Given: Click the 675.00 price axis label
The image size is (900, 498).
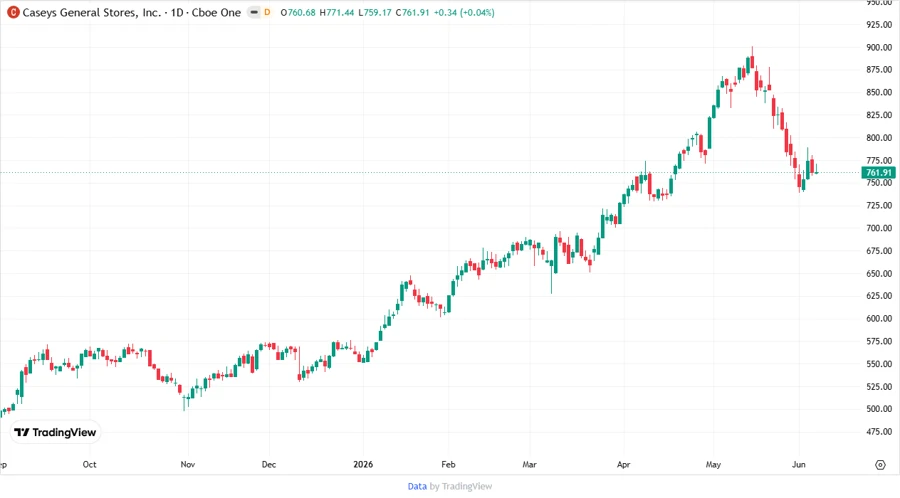Looking at the screenshot, I should (x=879, y=251).
